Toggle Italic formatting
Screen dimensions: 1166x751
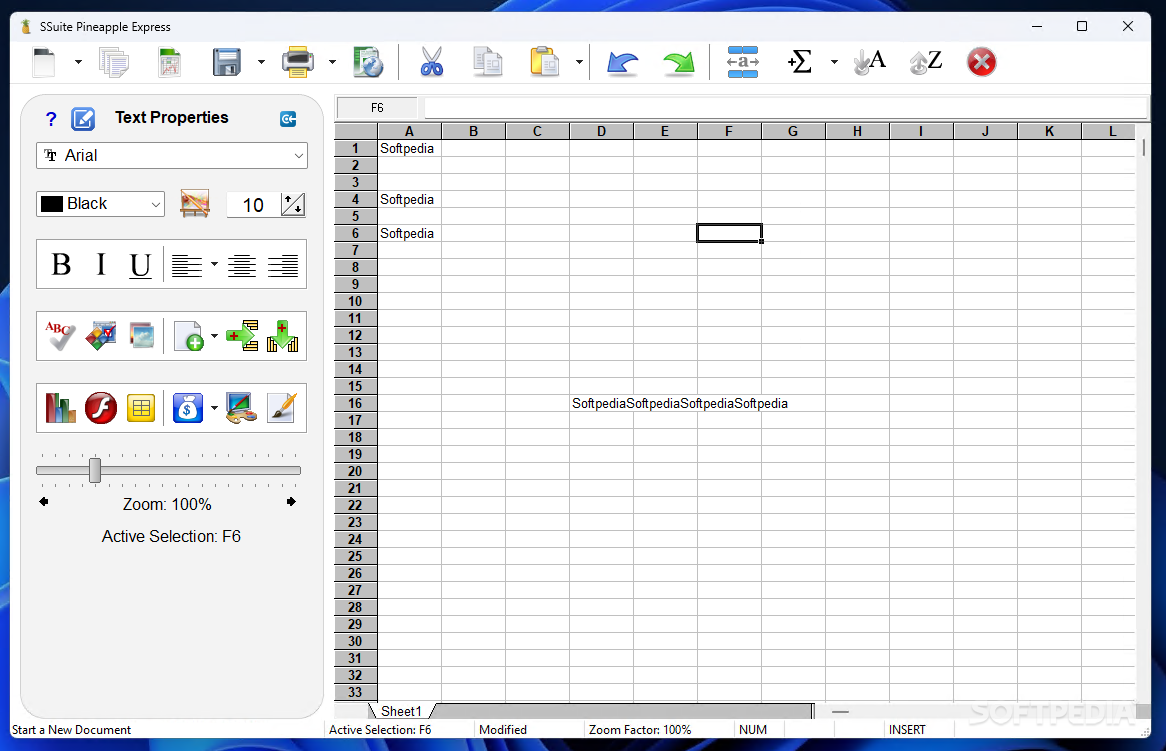(x=101, y=265)
